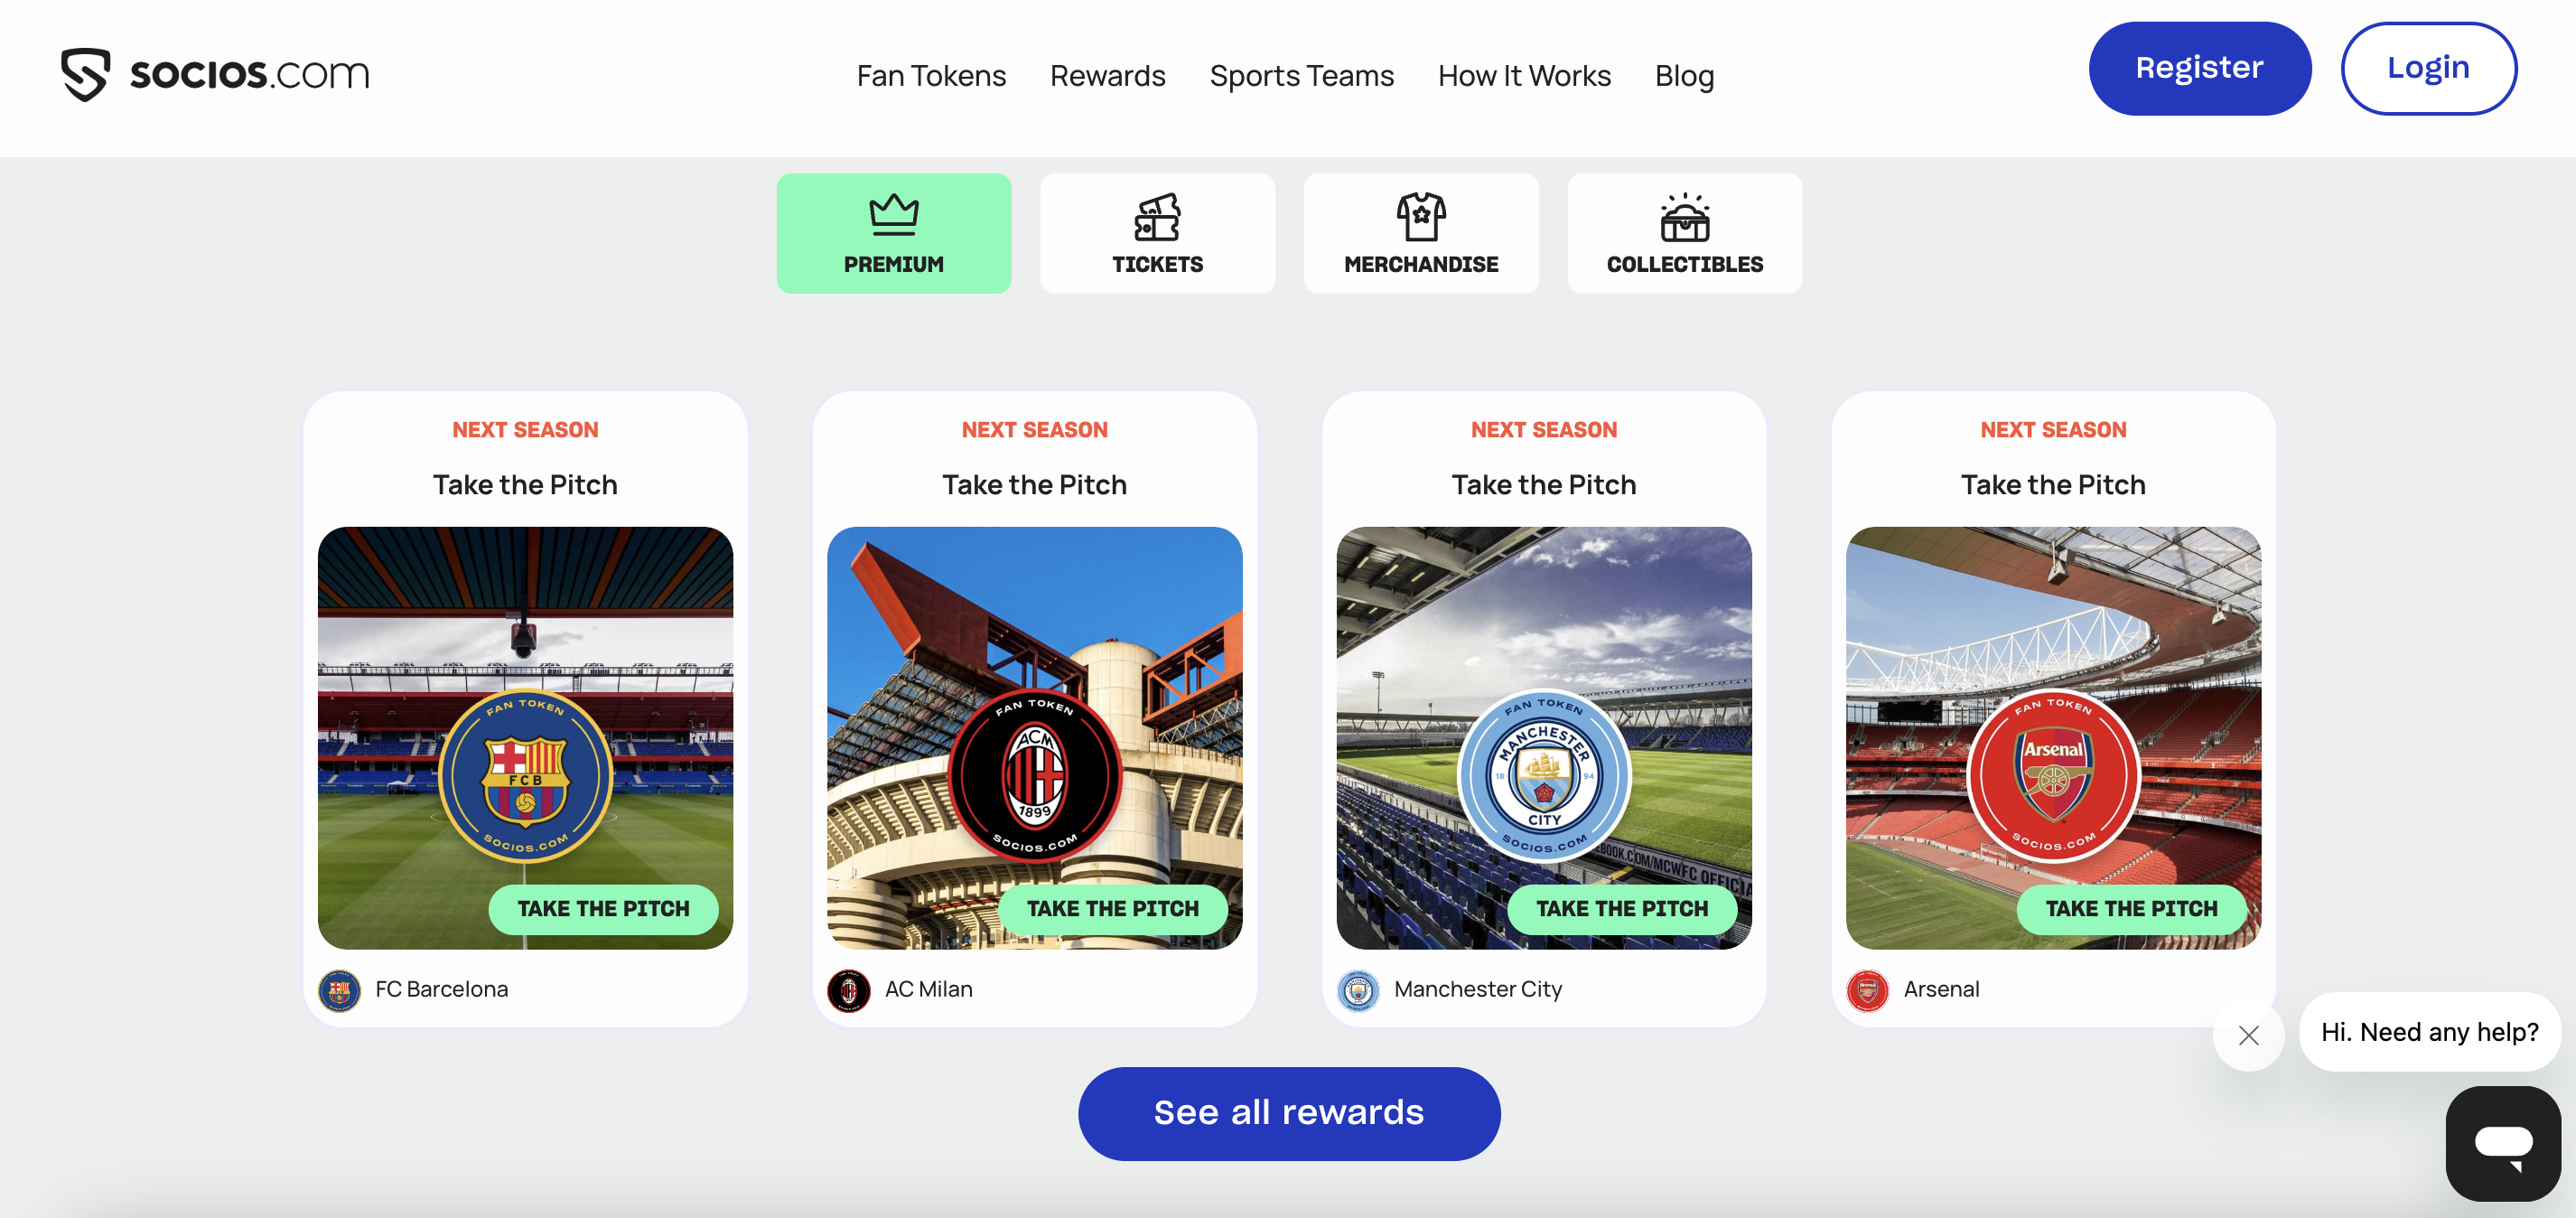The height and width of the screenshot is (1218, 2576).
Task: Dismiss the help message popup
Action: pos(2248,1035)
